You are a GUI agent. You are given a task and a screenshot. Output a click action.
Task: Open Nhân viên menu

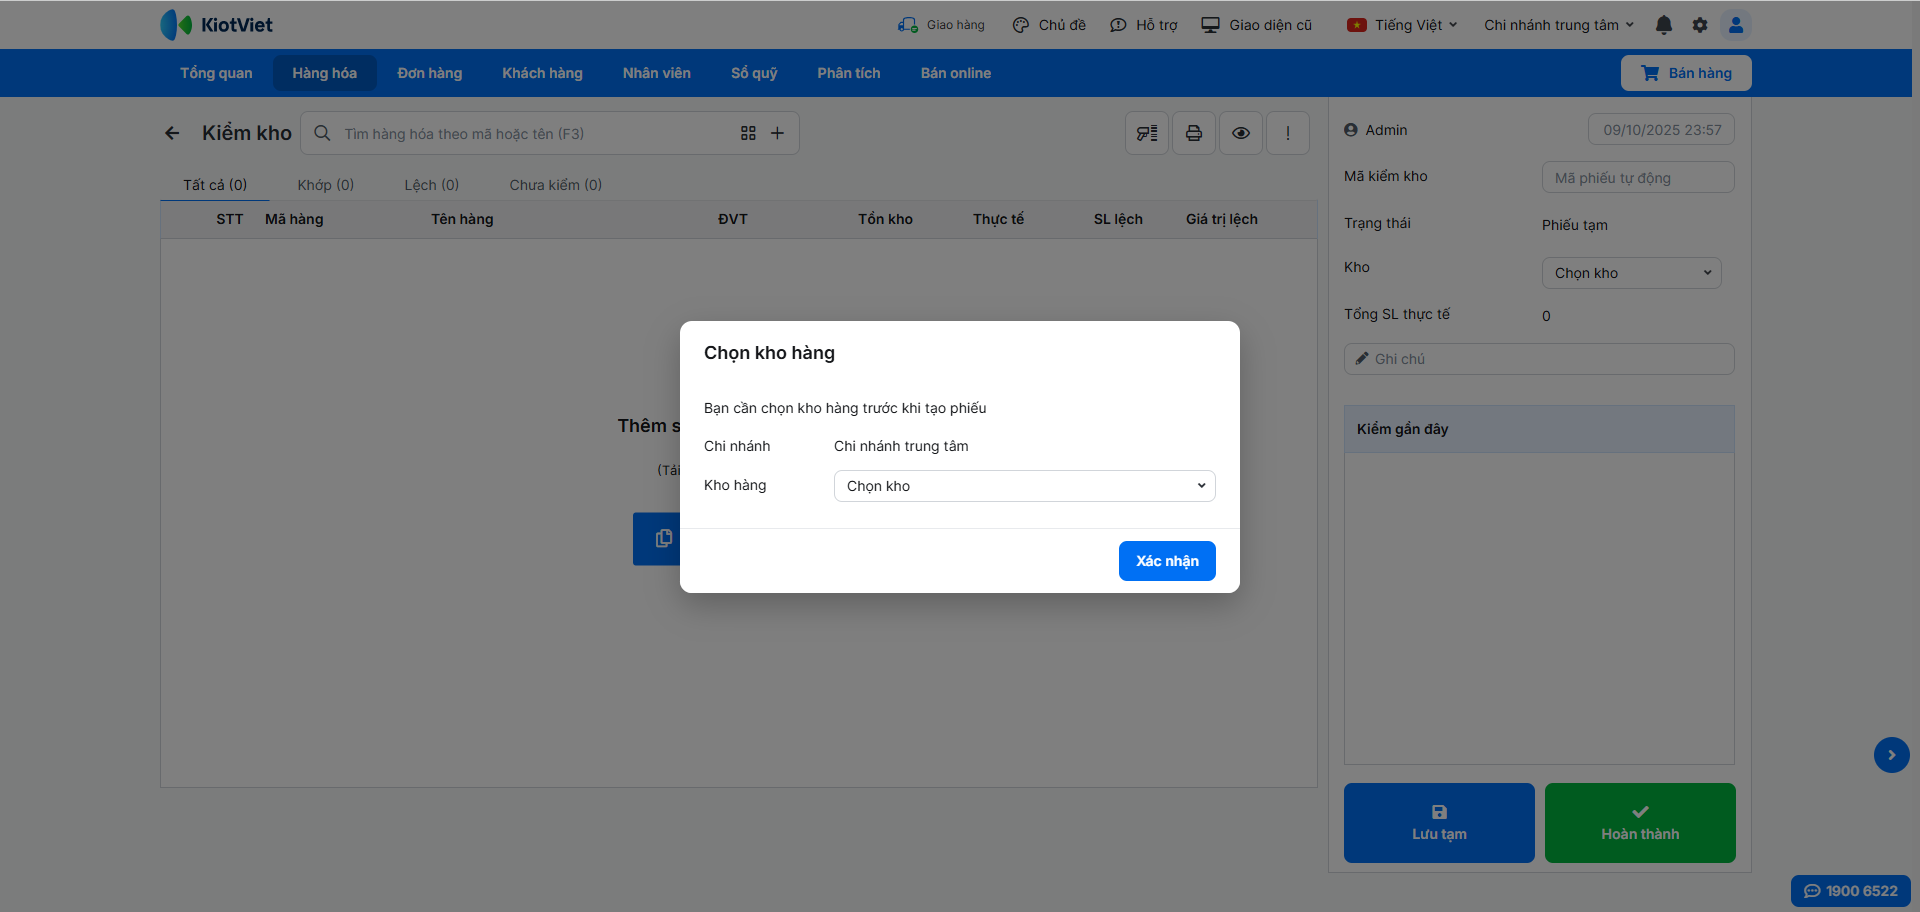point(657,73)
